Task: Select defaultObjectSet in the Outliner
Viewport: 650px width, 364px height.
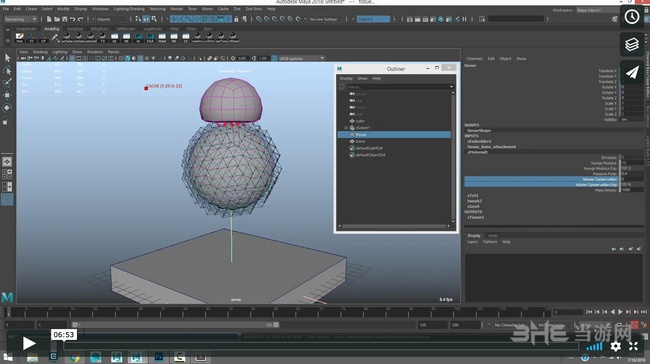Action: [371, 155]
